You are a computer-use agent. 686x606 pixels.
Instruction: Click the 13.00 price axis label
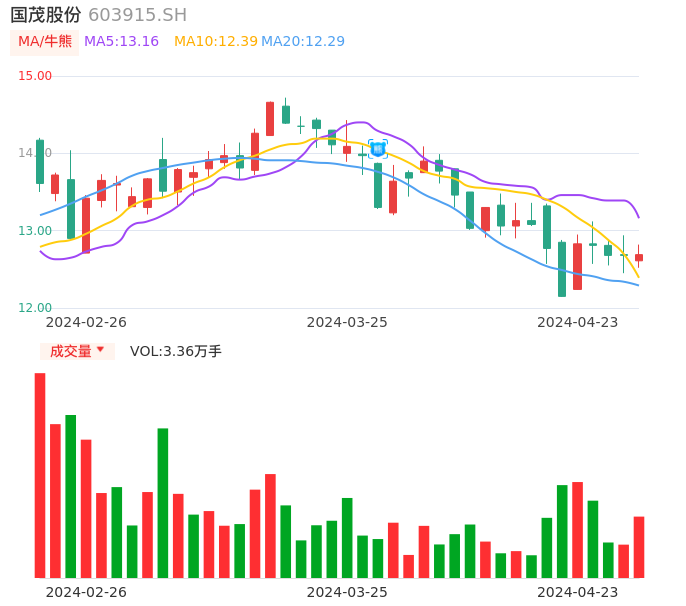click(x=35, y=231)
